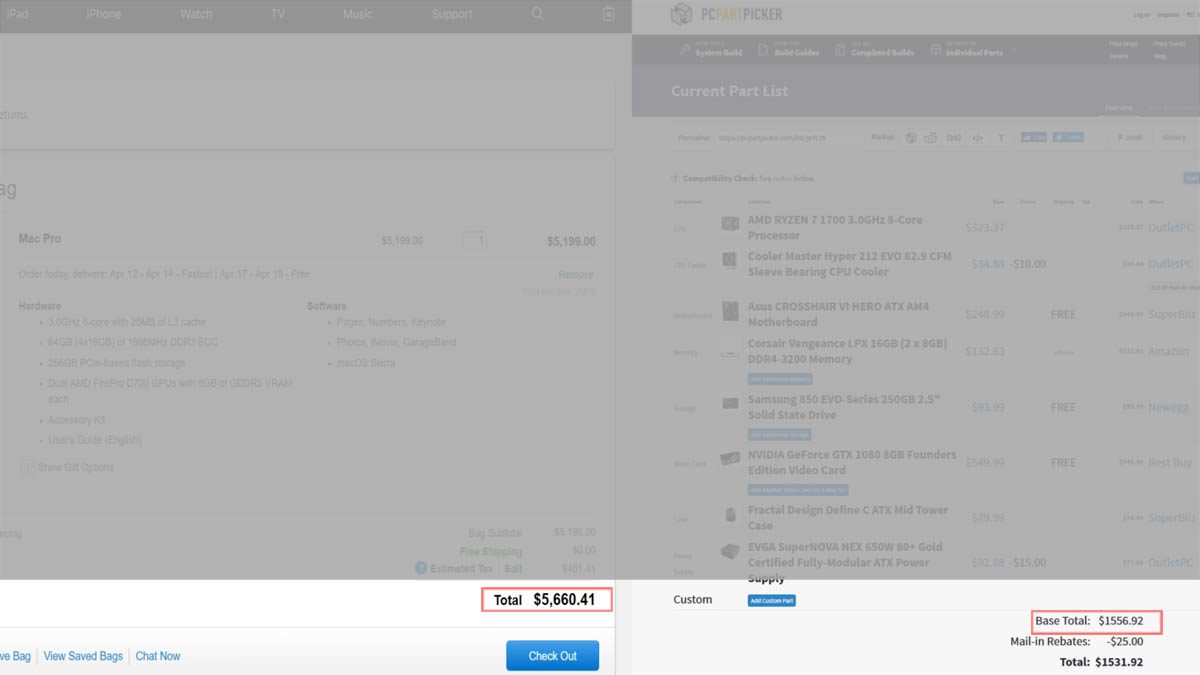
Task: Click the PCPartPicker logo
Action: coord(727,14)
